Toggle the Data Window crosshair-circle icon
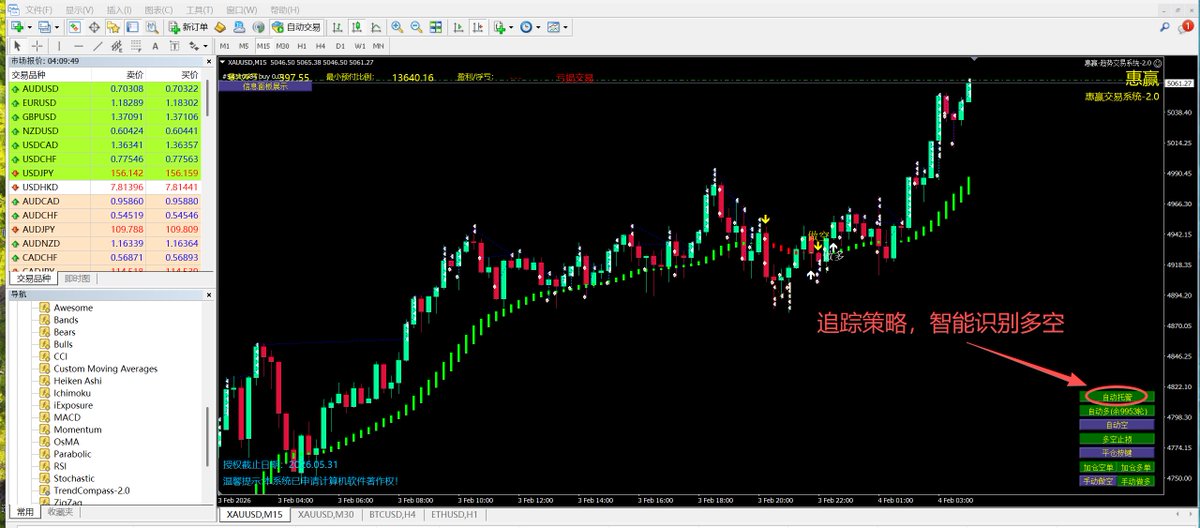The width and height of the screenshot is (1200, 528). [x=94, y=27]
